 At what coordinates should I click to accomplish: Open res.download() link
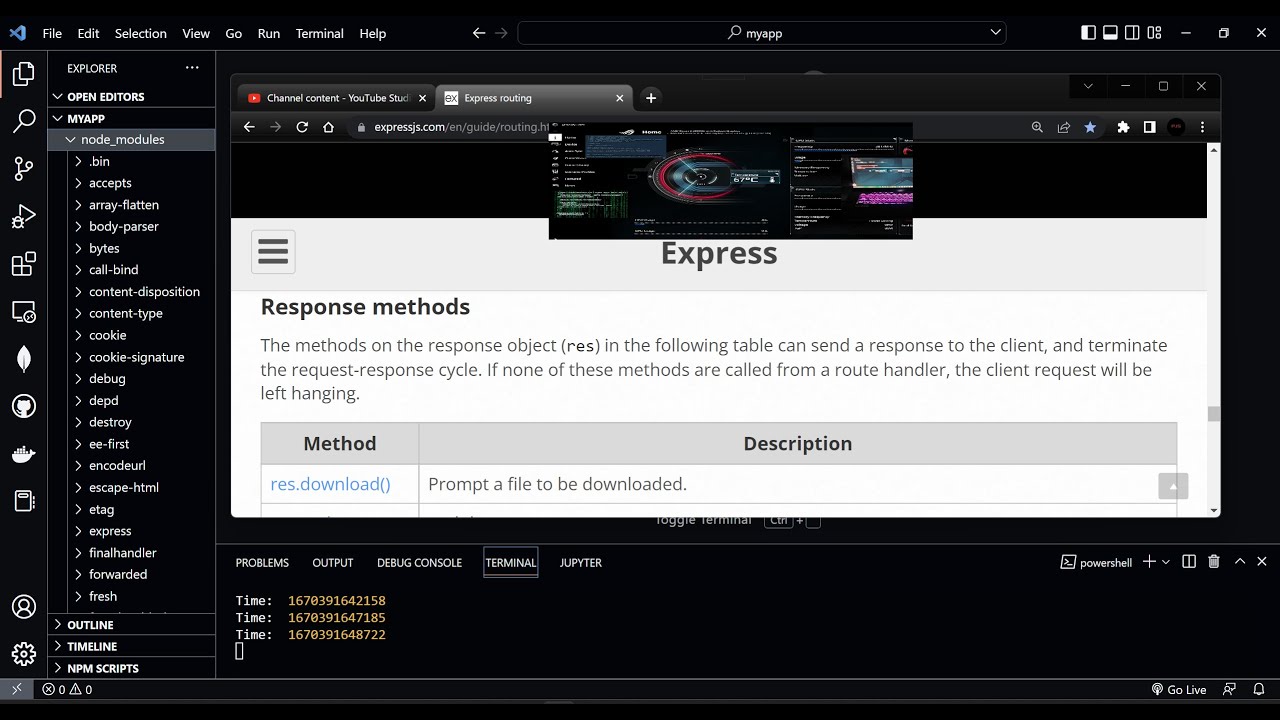point(330,484)
